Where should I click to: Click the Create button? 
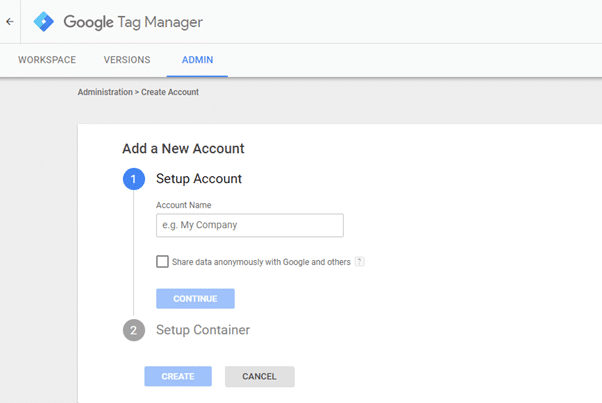coord(178,377)
